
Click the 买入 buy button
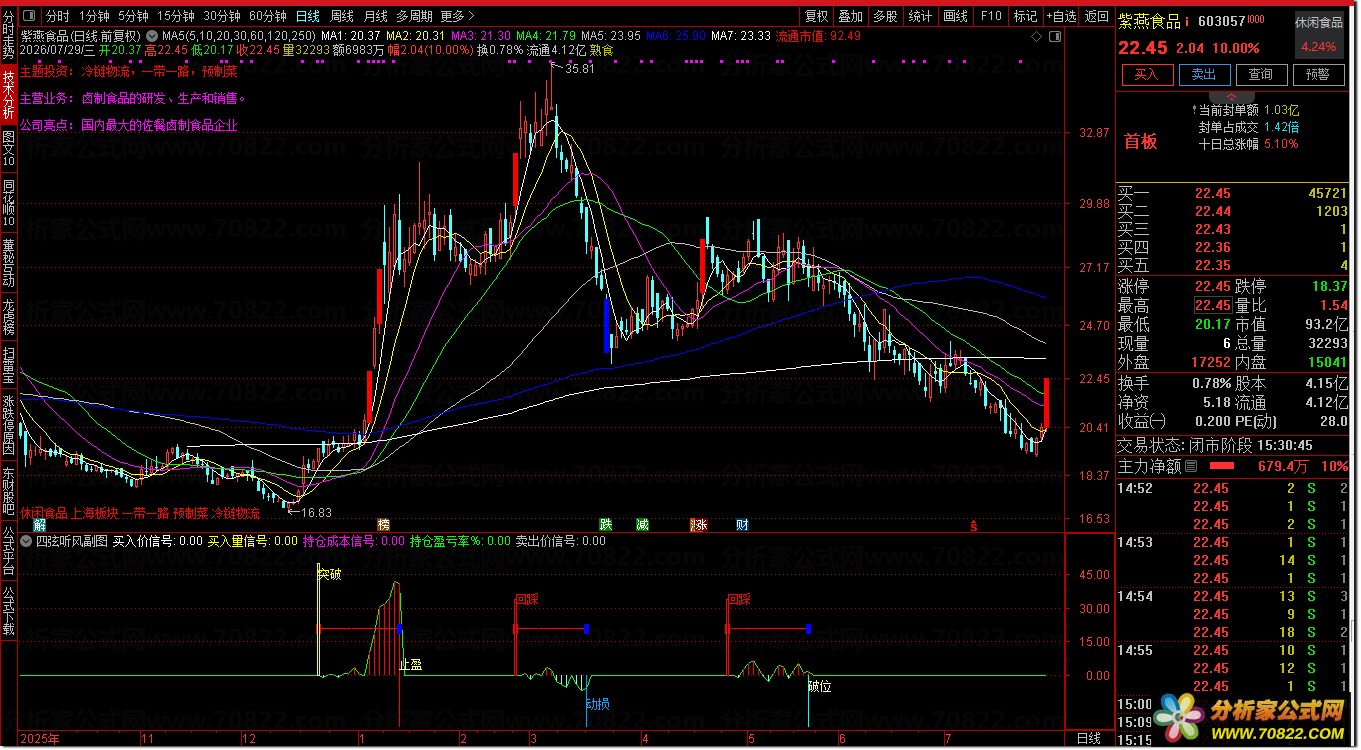[x=1147, y=75]
